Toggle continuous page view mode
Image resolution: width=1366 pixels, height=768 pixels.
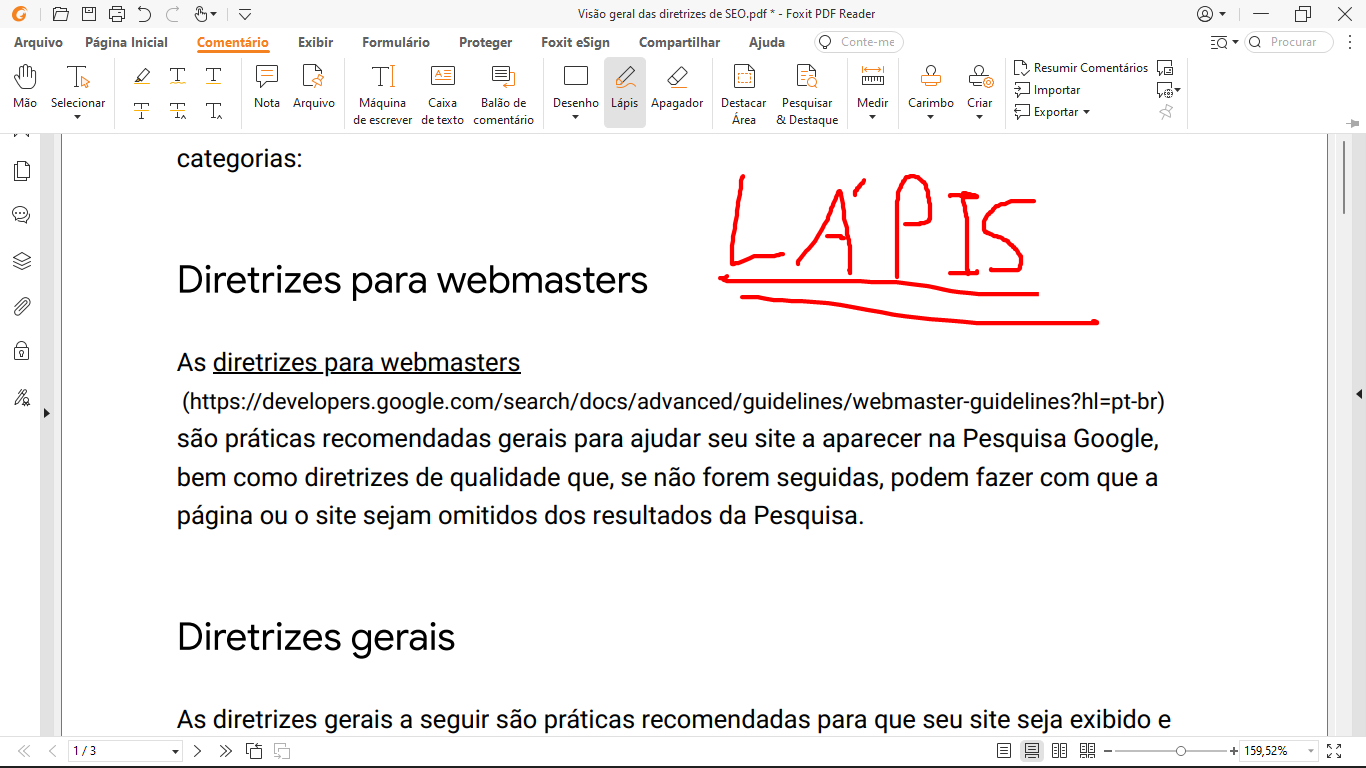[x=1032, y=751]
